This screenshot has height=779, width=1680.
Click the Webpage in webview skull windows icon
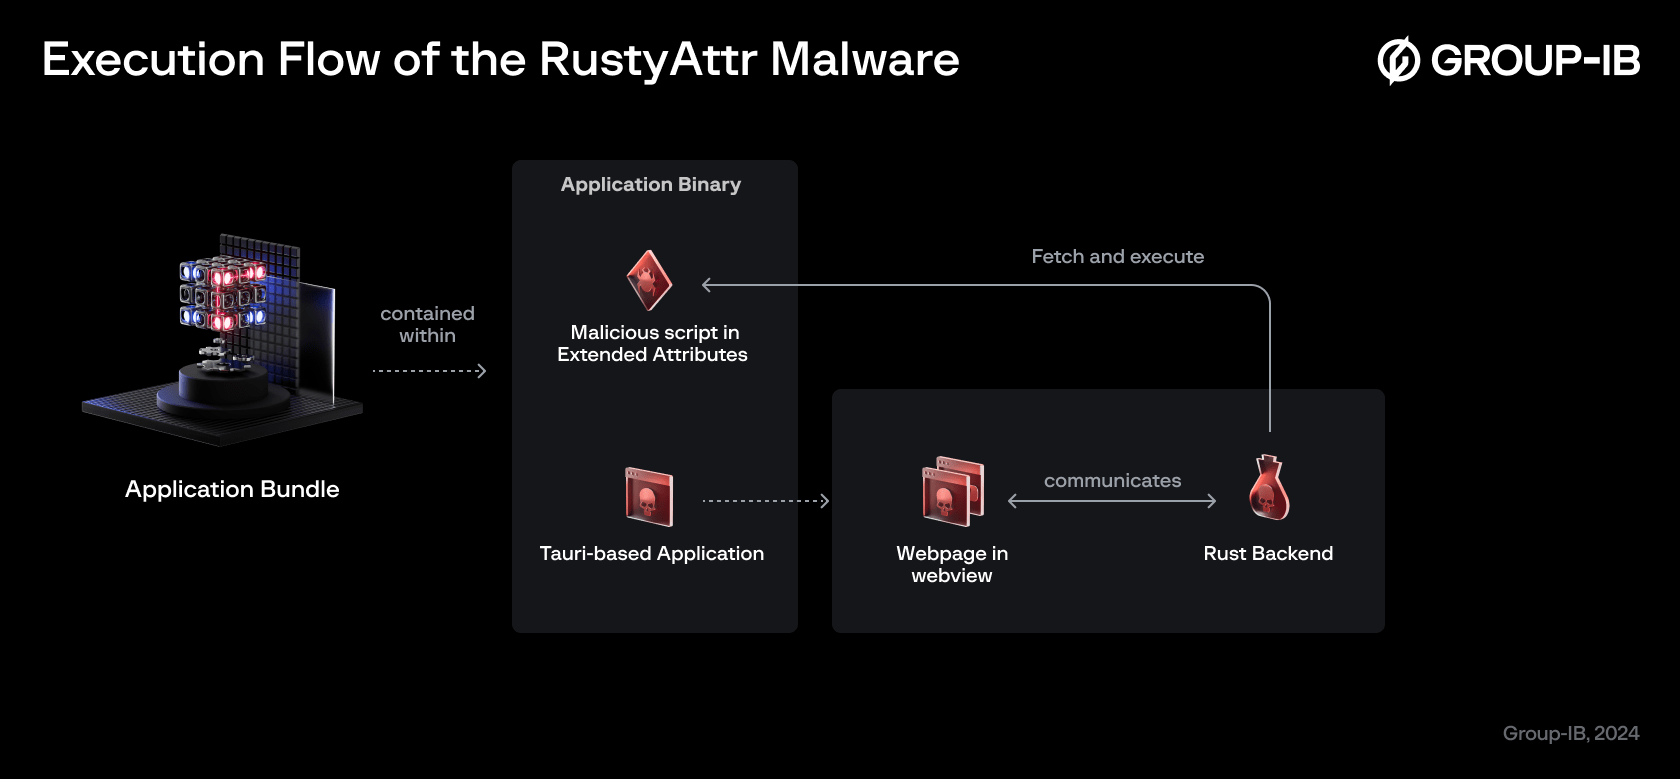click(953, 491)
